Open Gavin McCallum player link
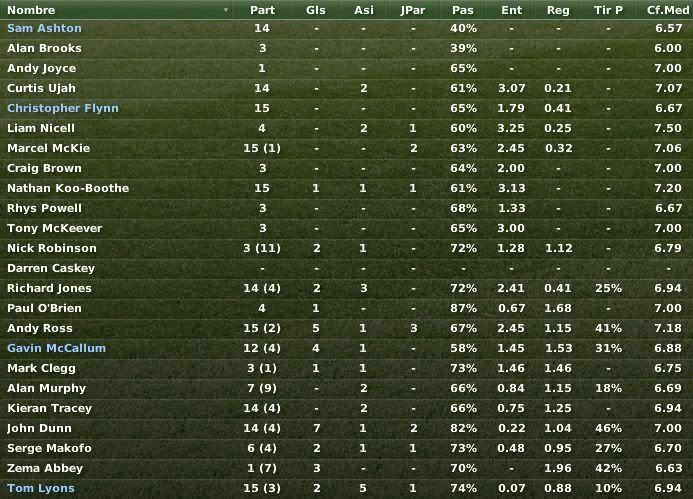The image size is (693, 499). point(57,348)
